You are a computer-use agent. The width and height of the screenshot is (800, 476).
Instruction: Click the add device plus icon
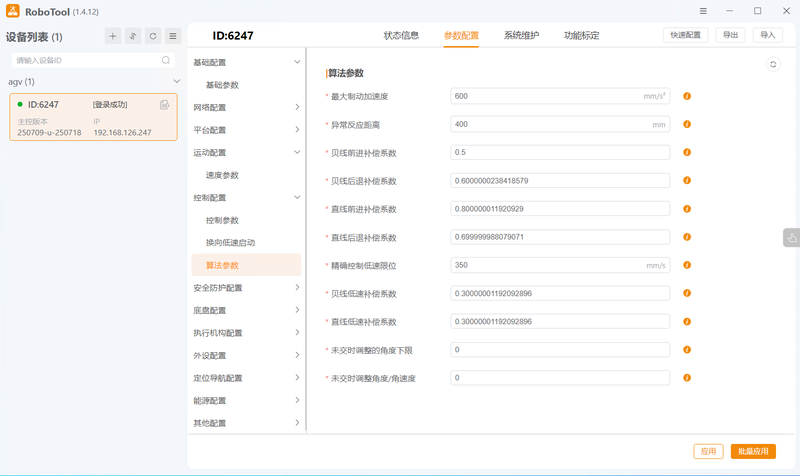(x=113, y=36)
